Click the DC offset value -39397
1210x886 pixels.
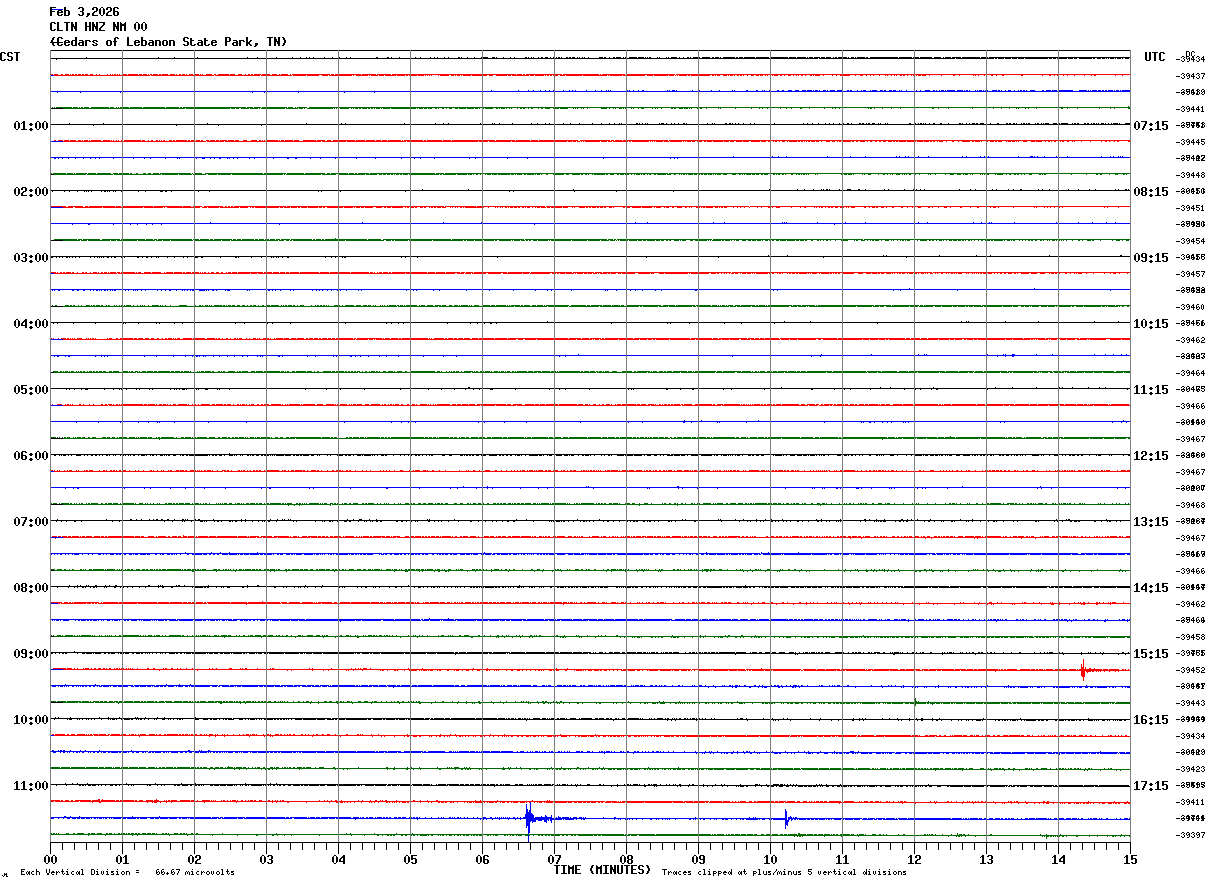click(x=1190, y=835)
